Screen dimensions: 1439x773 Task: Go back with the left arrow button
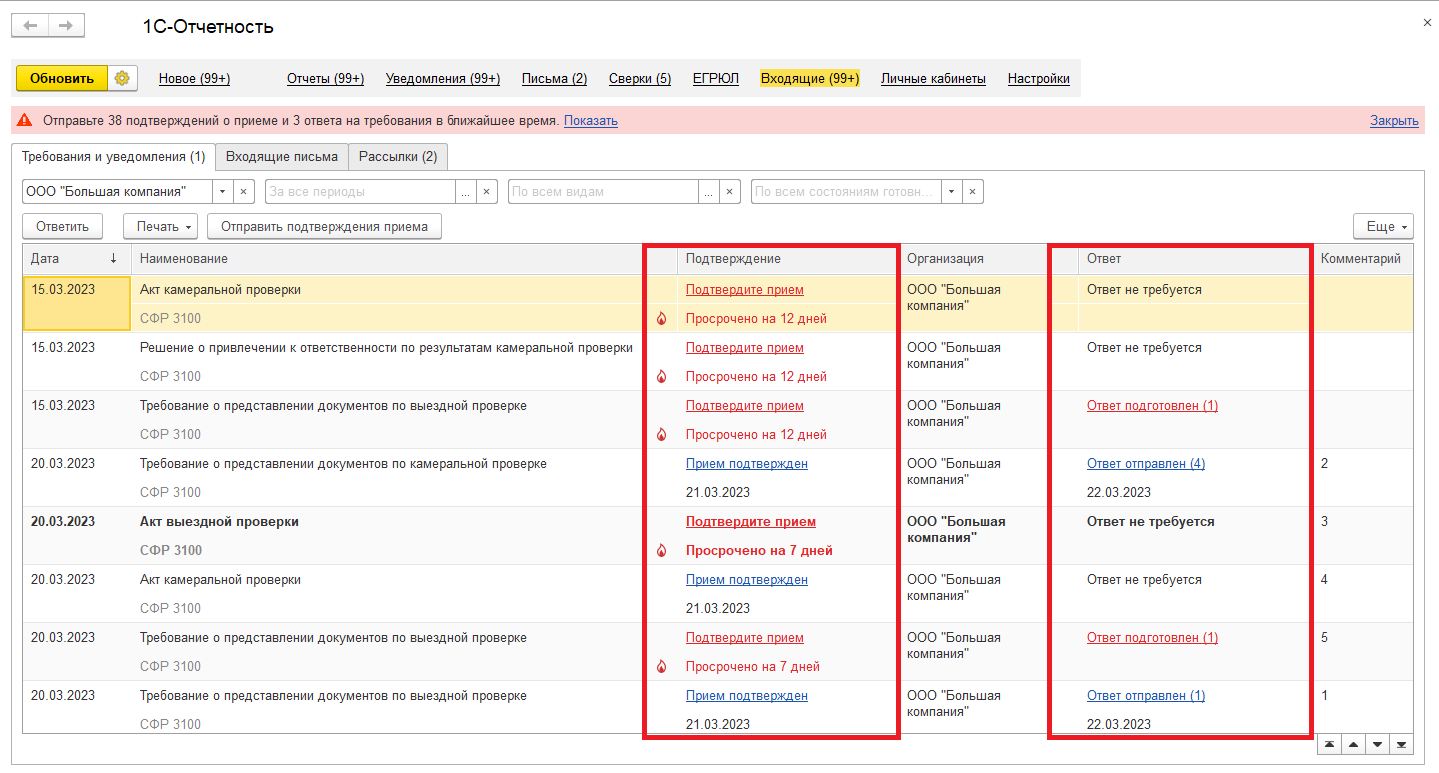[x=30, y=26]
